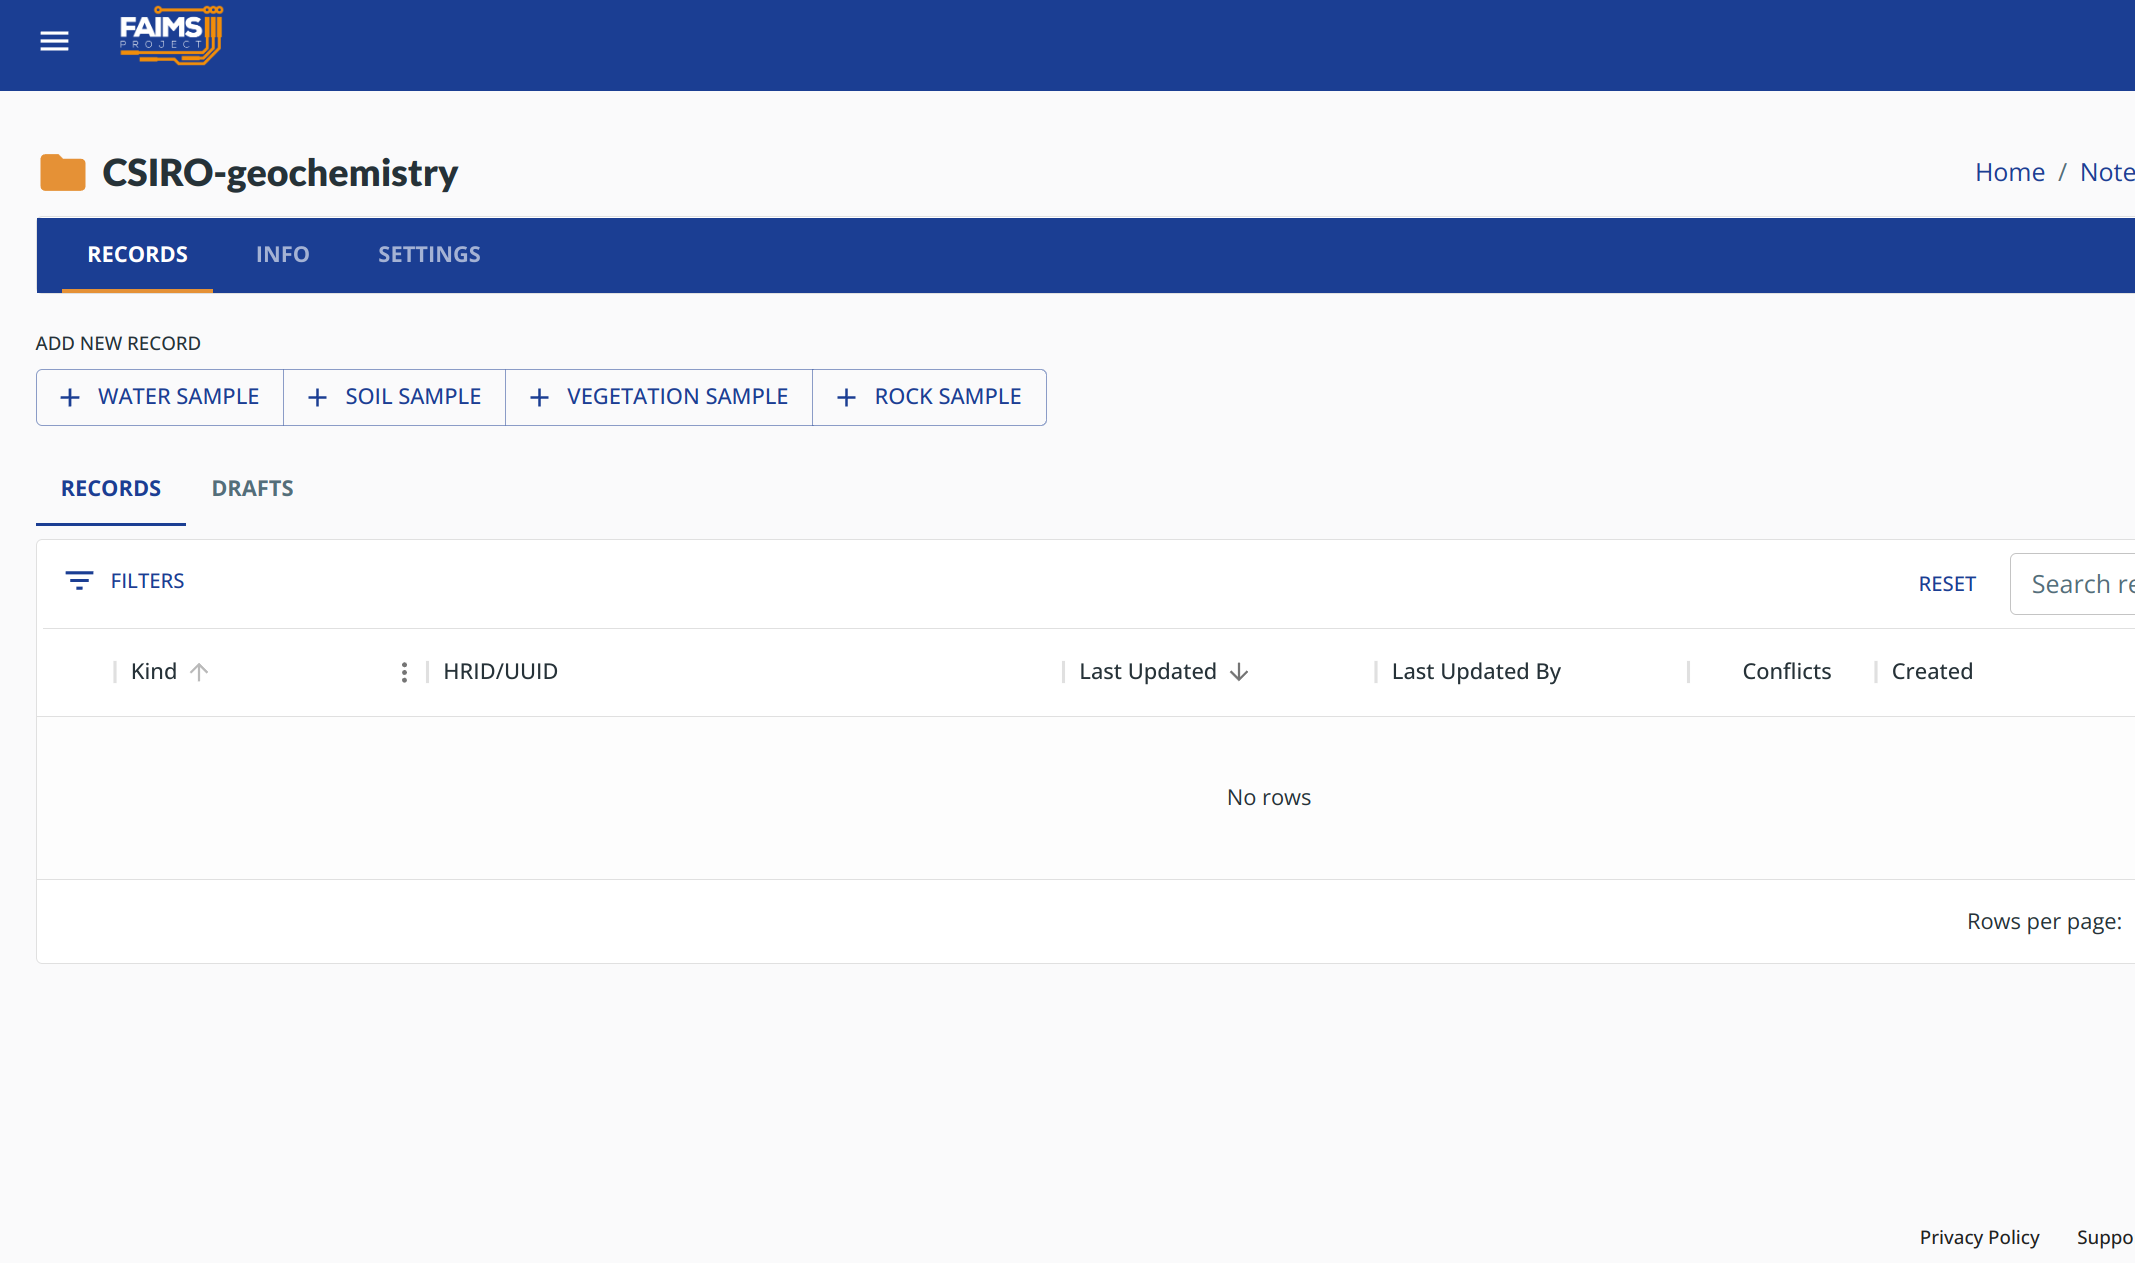Screen dimensions: 2135x1263
Task: Open the Kind column three-dot menu
Action: pos(404,672)
